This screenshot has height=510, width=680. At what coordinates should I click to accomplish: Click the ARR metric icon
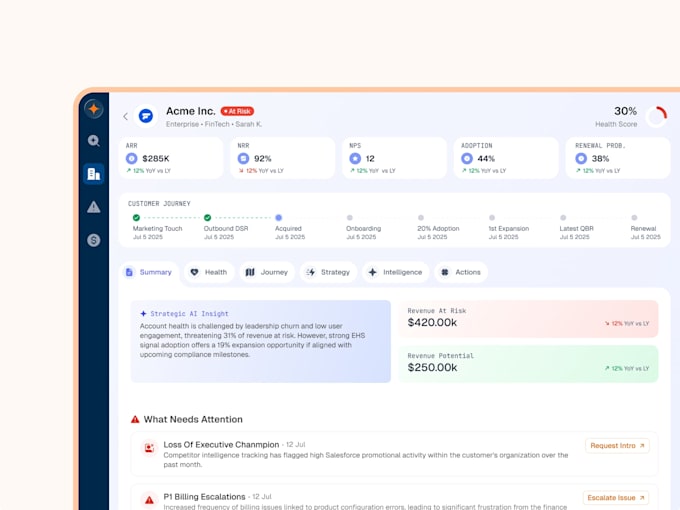(x=131, y=158)
